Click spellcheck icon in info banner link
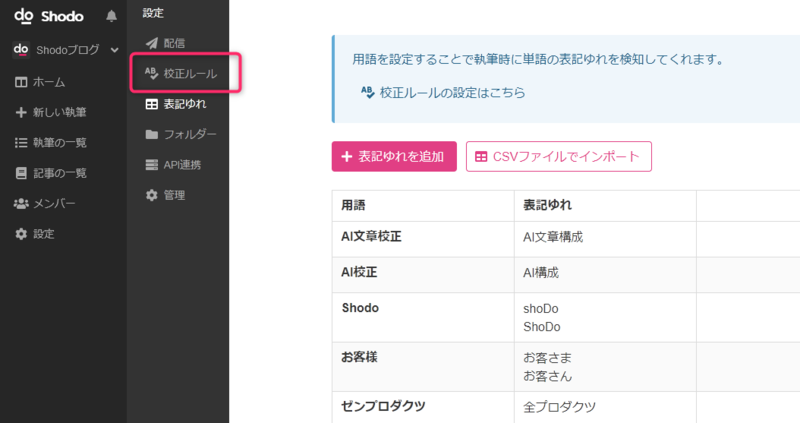 point(367,92)
